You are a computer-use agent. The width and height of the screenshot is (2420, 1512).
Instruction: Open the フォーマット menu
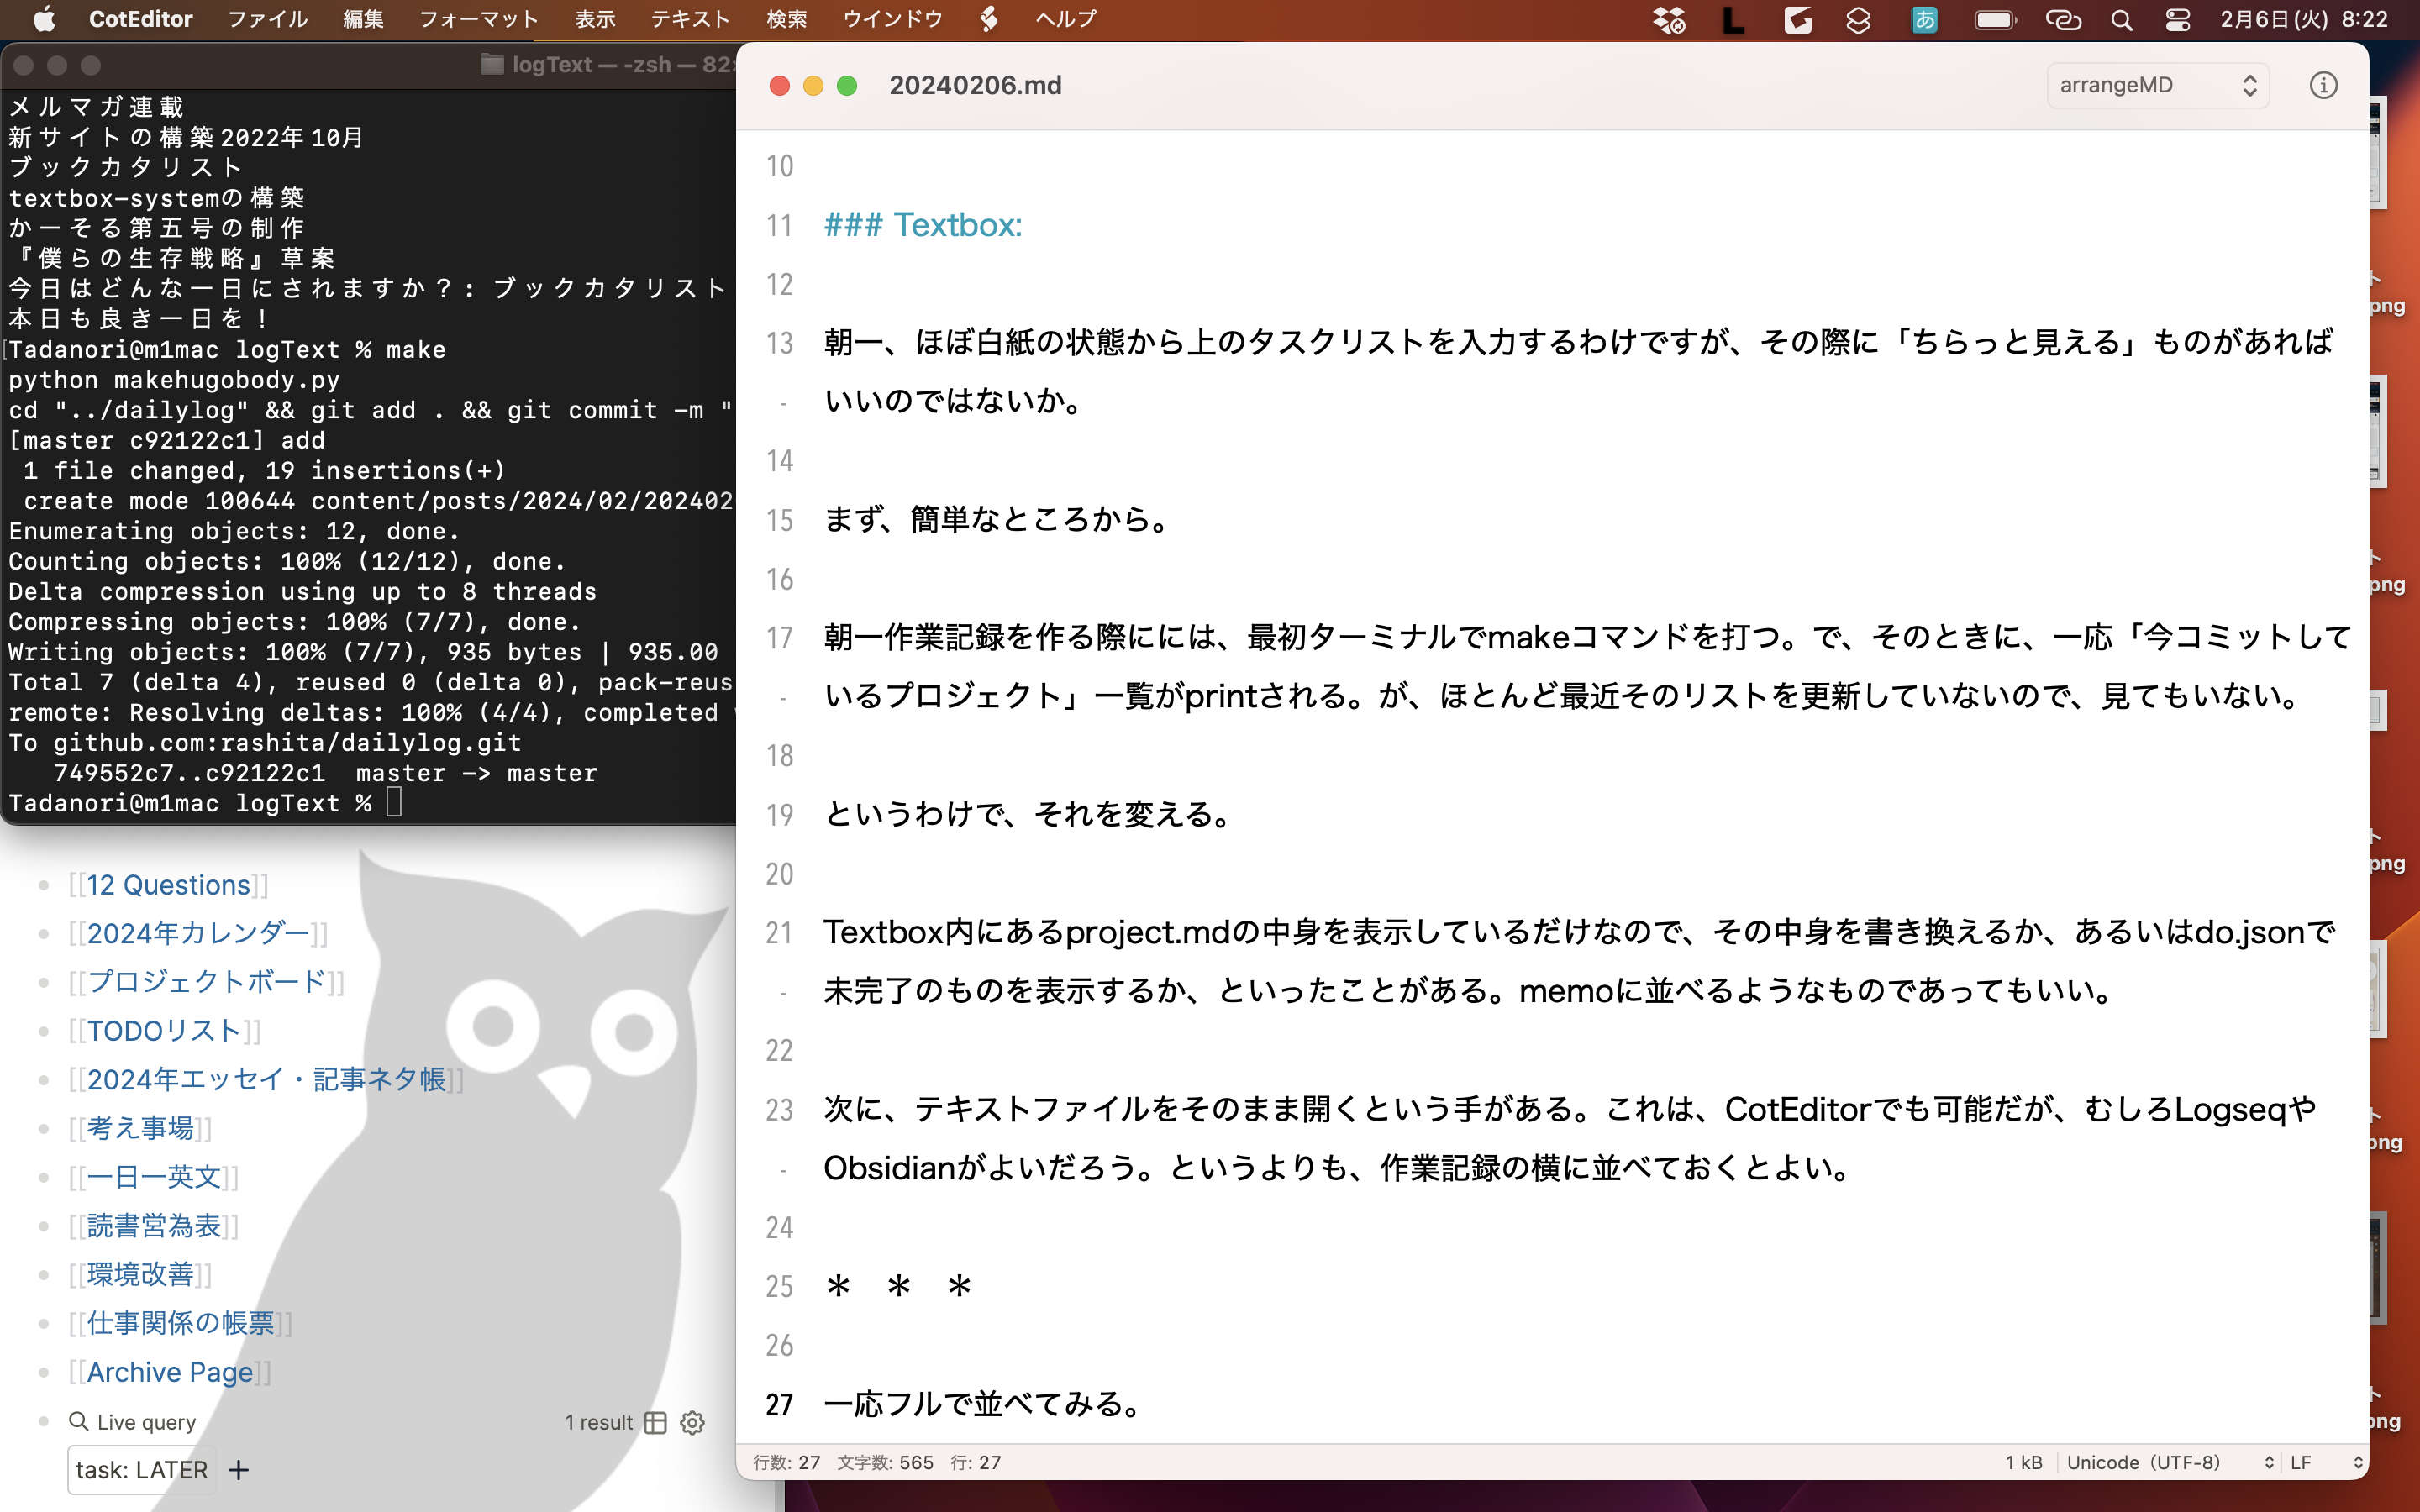tap(479, 19)
